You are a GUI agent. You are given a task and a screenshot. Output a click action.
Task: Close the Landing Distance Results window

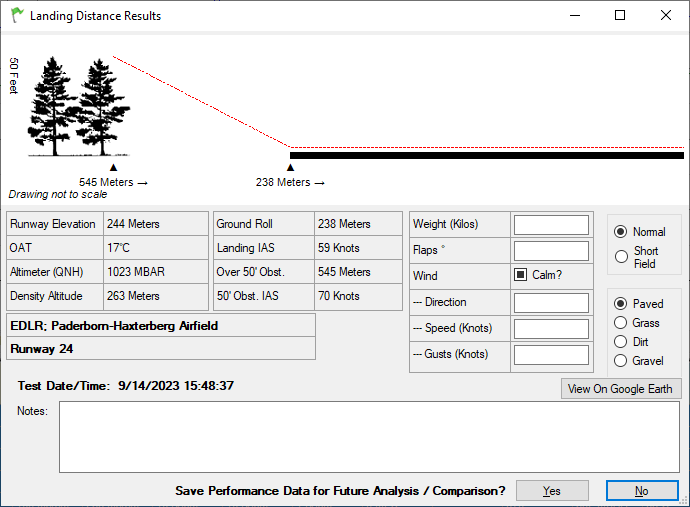click(666, 15)
